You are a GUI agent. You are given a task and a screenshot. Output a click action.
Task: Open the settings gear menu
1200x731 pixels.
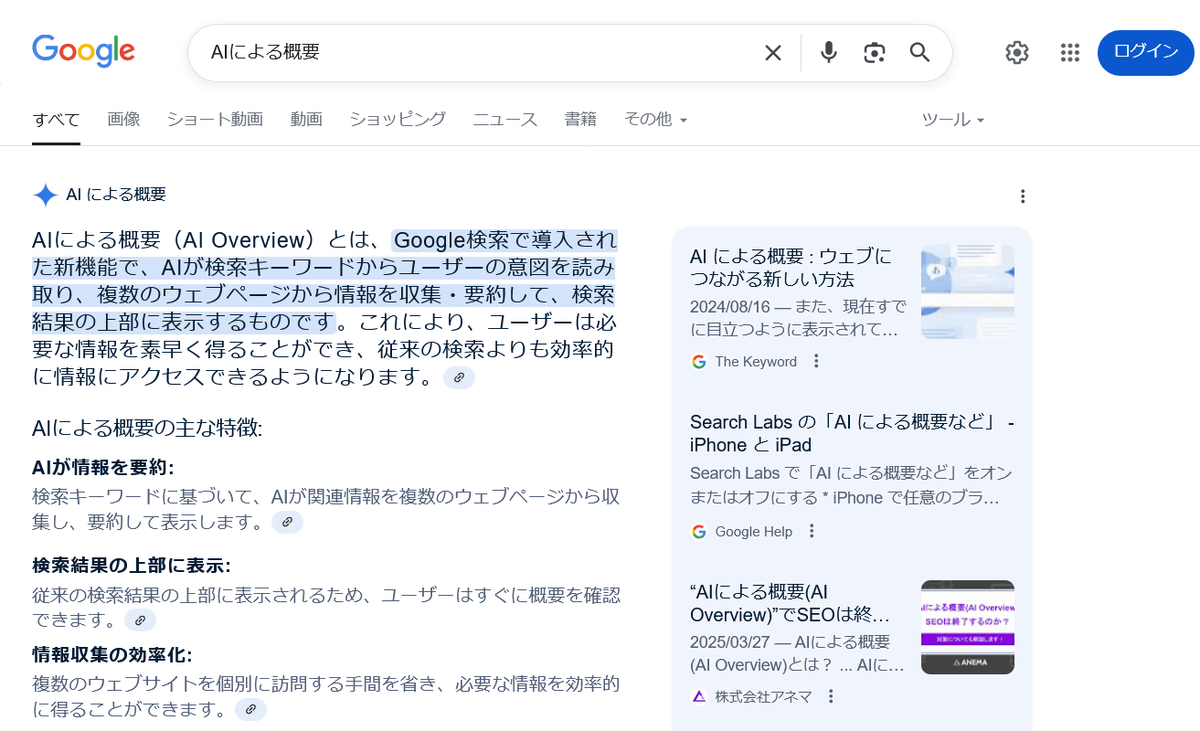tap(1017, 53)
